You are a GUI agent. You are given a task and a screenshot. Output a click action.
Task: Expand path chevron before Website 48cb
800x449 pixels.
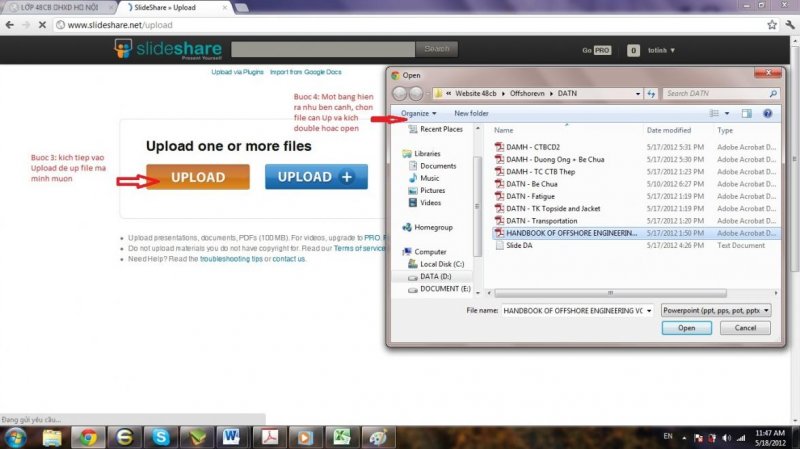point(448,93)
